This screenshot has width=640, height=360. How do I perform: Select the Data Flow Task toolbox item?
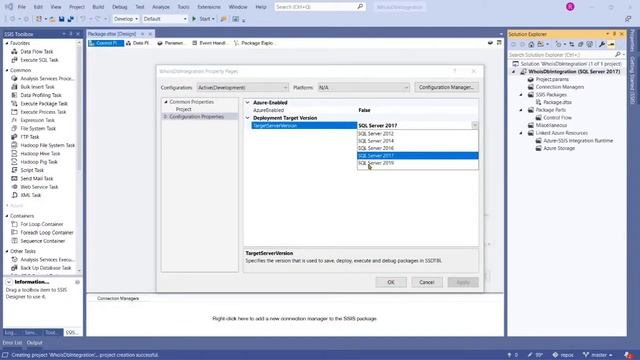point(37,51)
